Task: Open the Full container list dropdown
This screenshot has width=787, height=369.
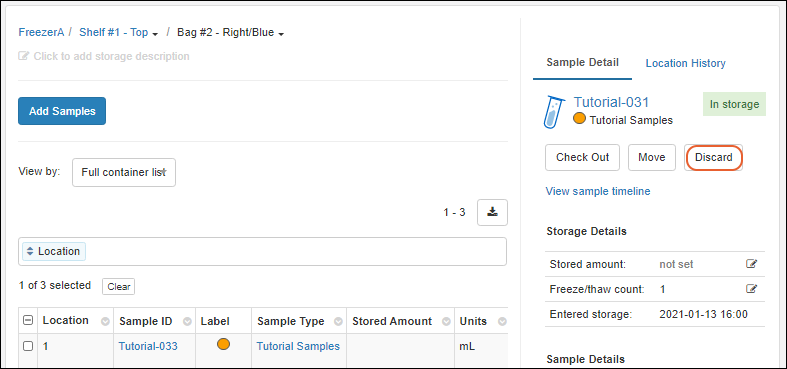Action: [124, 172]
